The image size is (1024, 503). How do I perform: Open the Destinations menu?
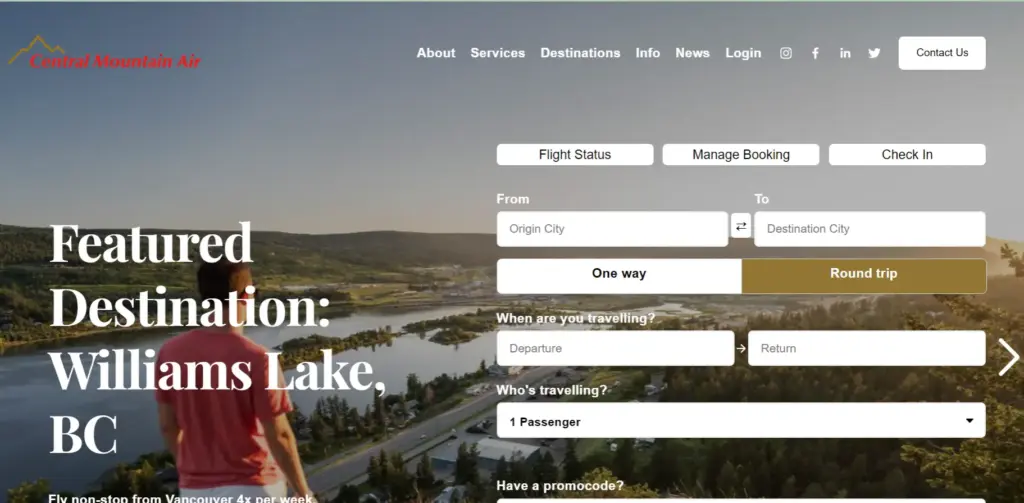click(580, 53)
